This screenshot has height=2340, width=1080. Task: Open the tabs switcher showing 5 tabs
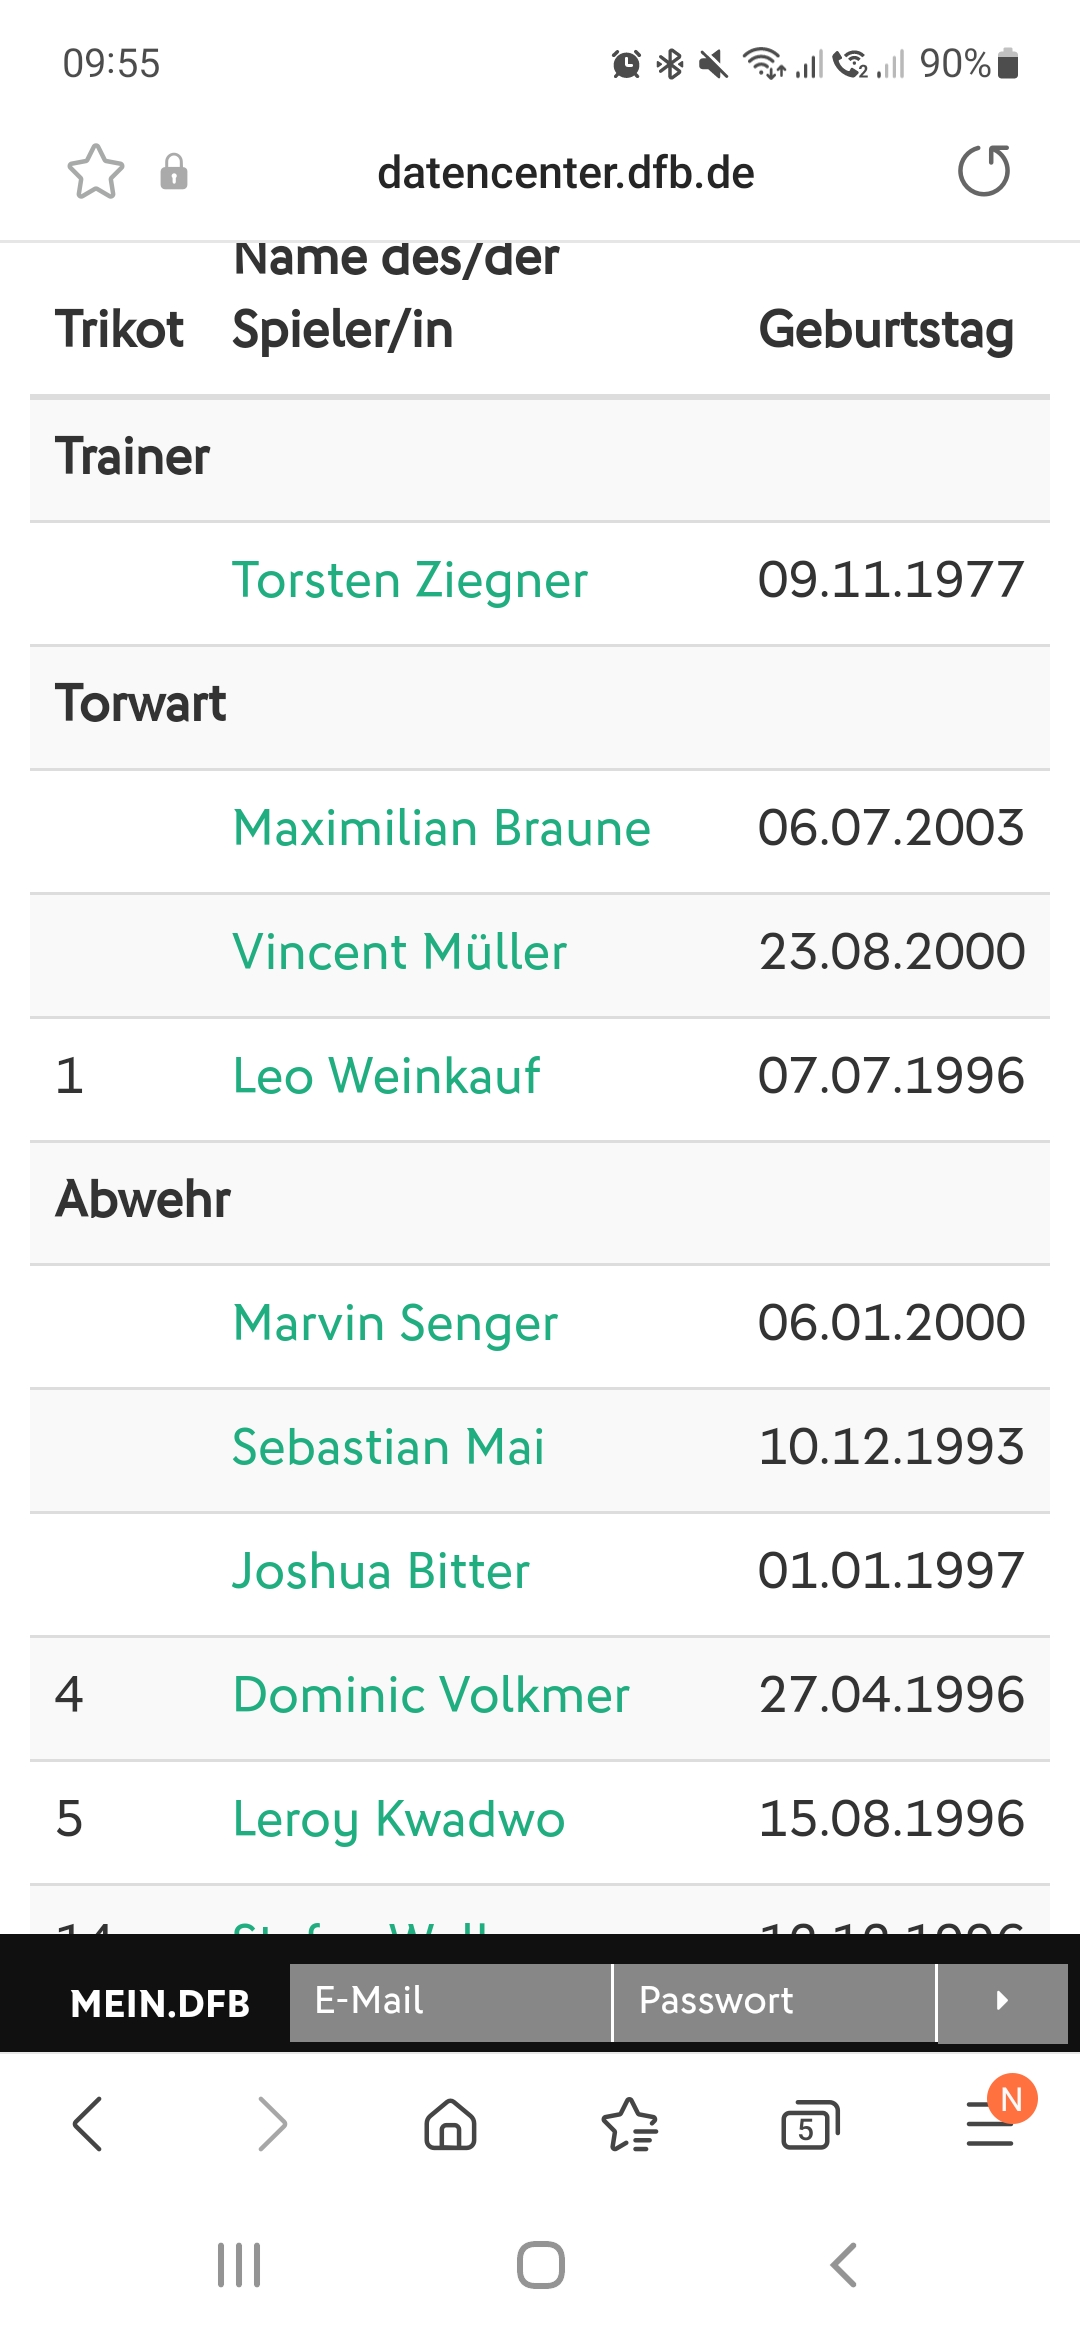[x=810, y=2124]
